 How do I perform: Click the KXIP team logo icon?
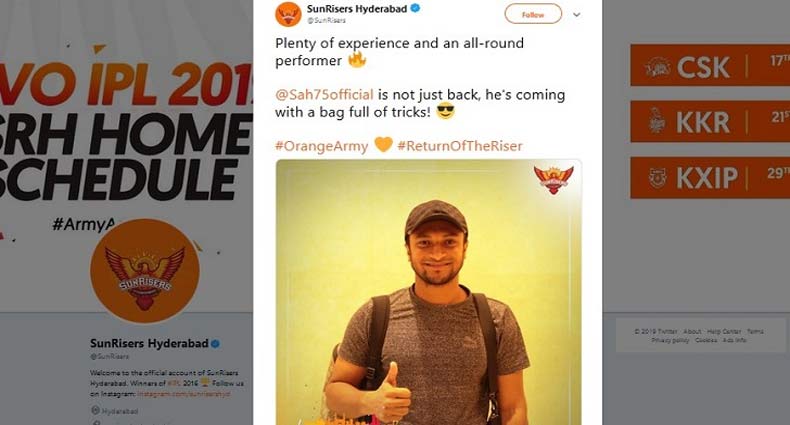tap(656, 176)
